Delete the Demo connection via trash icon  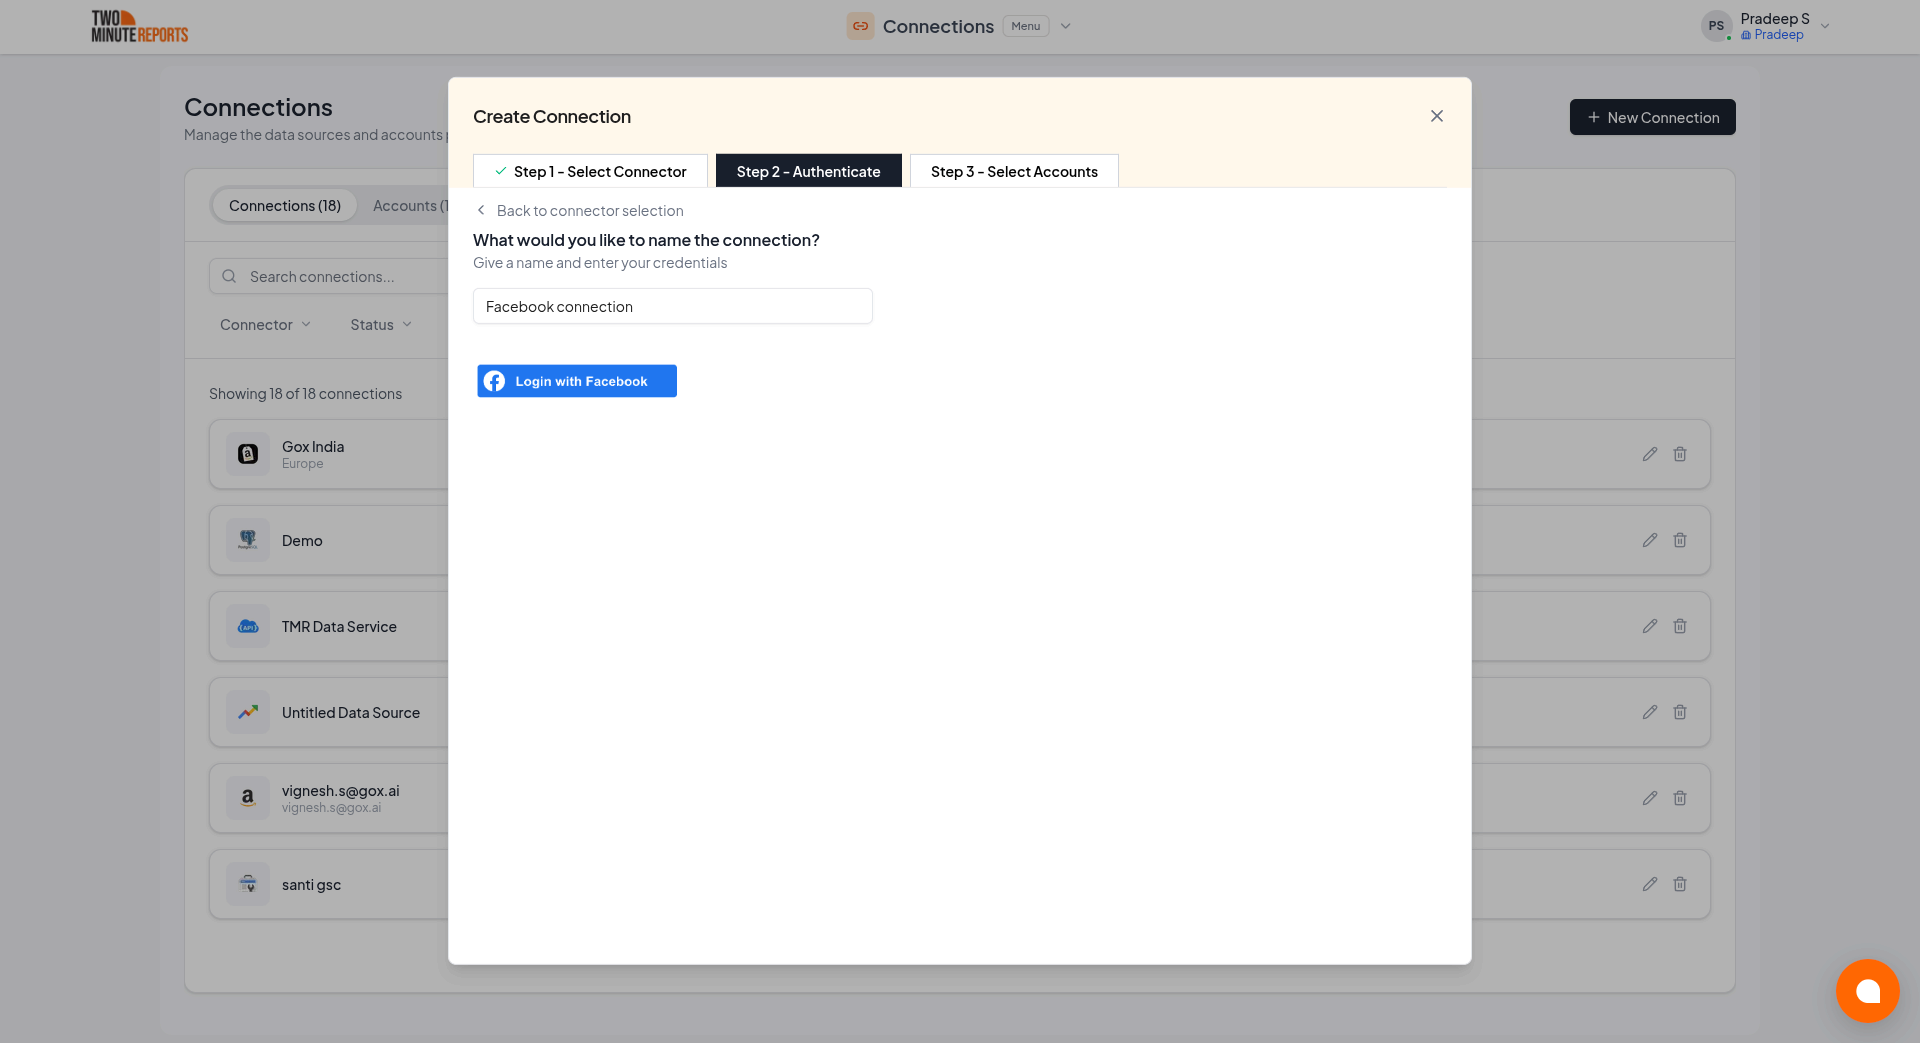1680,540
